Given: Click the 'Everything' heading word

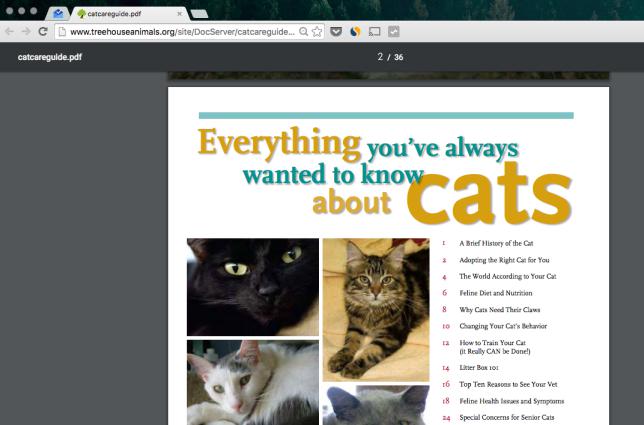Looking at the screenshot, I should pyautogui.click(x=279, y=144).
